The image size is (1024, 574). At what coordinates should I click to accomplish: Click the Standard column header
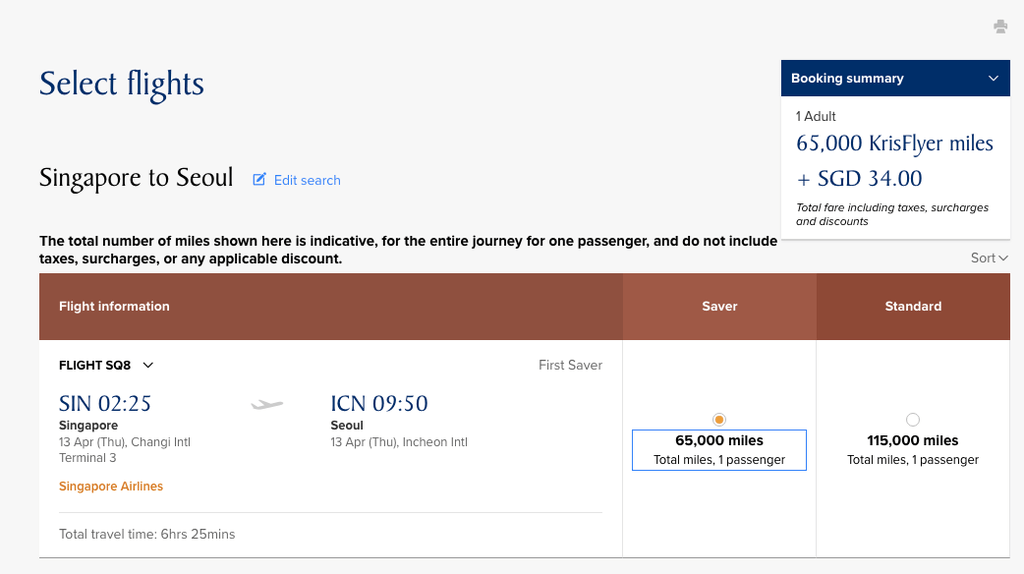(x=913, y=306)
